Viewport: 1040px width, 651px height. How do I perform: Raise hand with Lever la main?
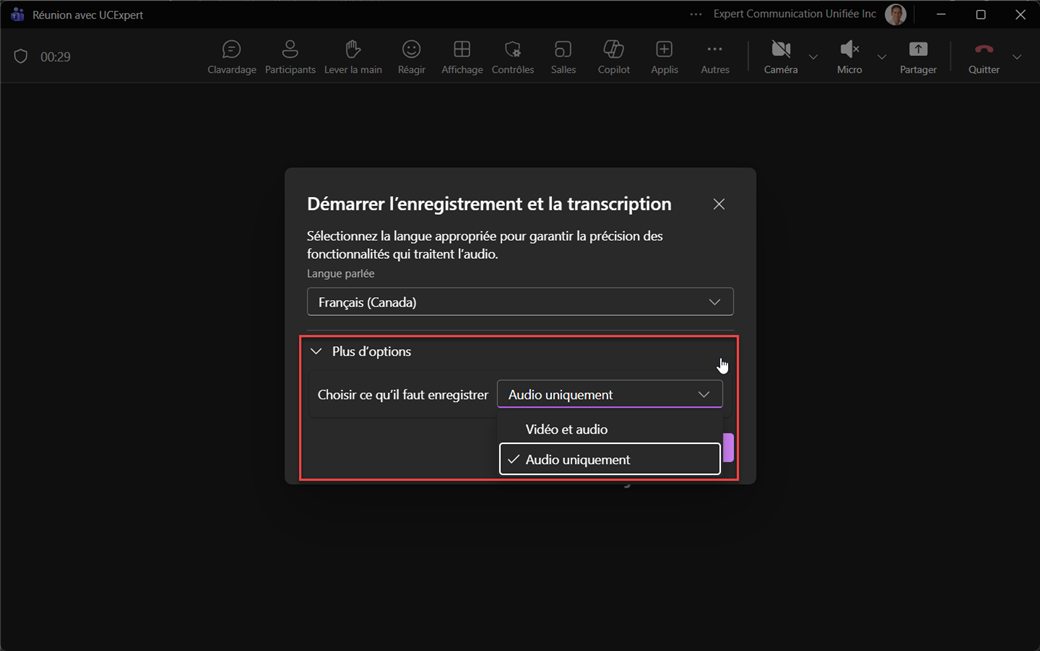click(353, 57)
